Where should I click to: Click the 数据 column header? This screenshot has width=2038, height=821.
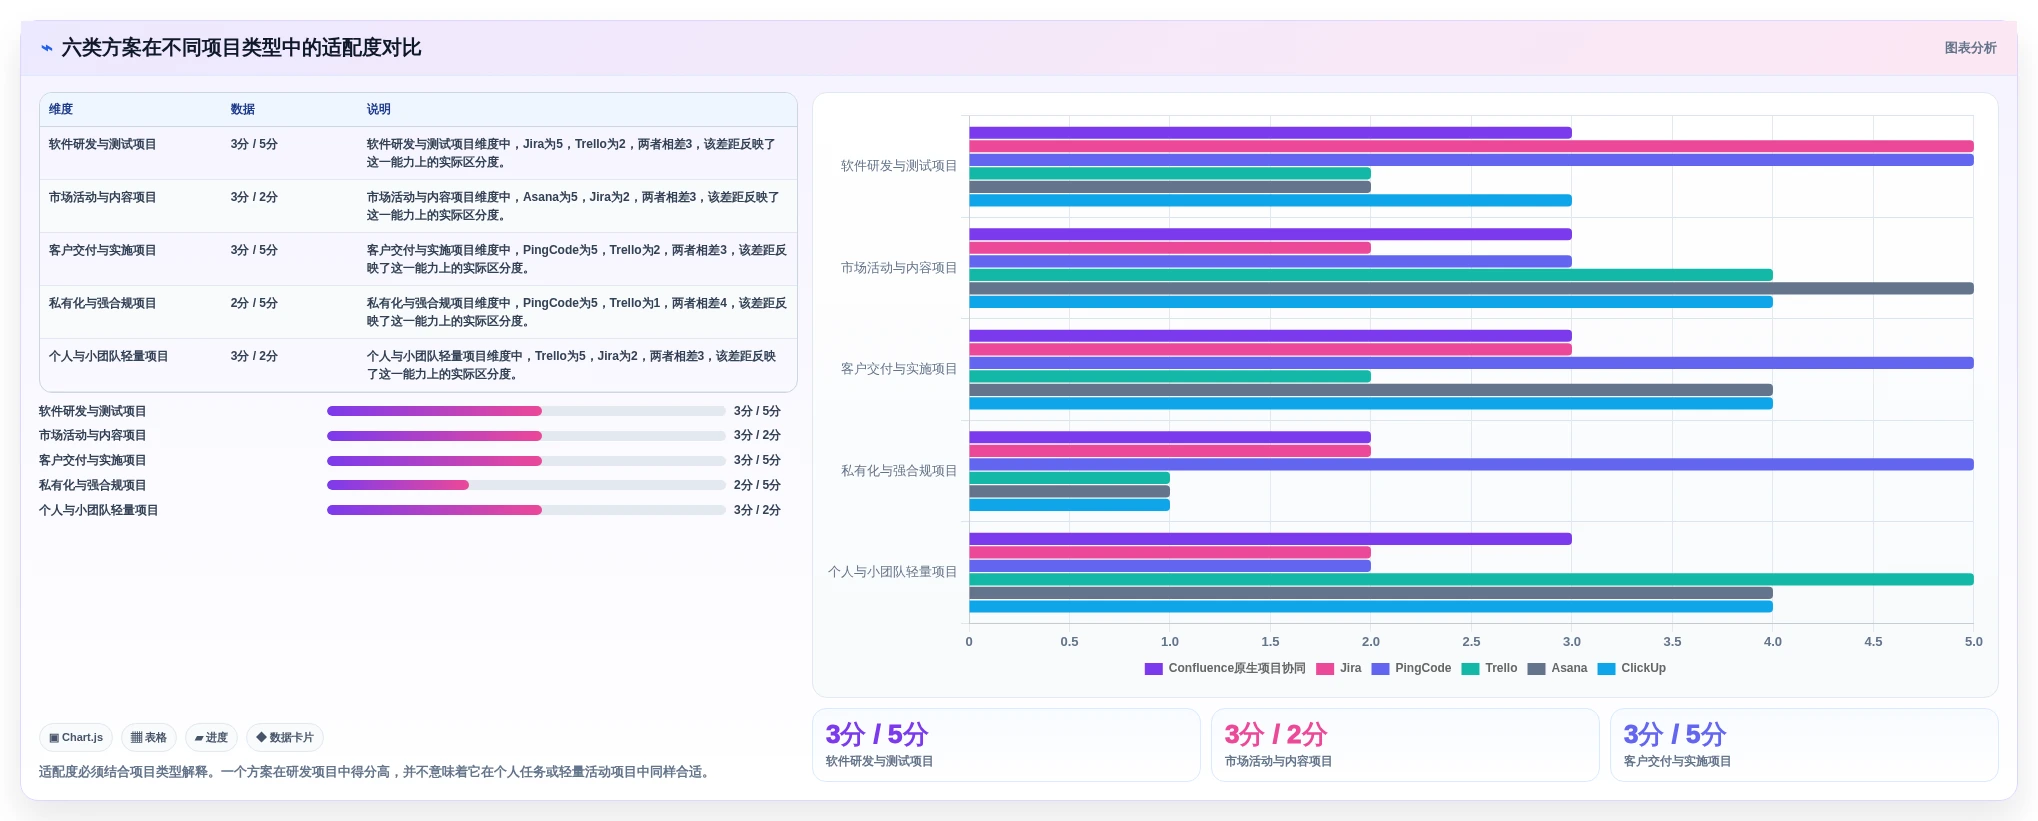[243, 109]
